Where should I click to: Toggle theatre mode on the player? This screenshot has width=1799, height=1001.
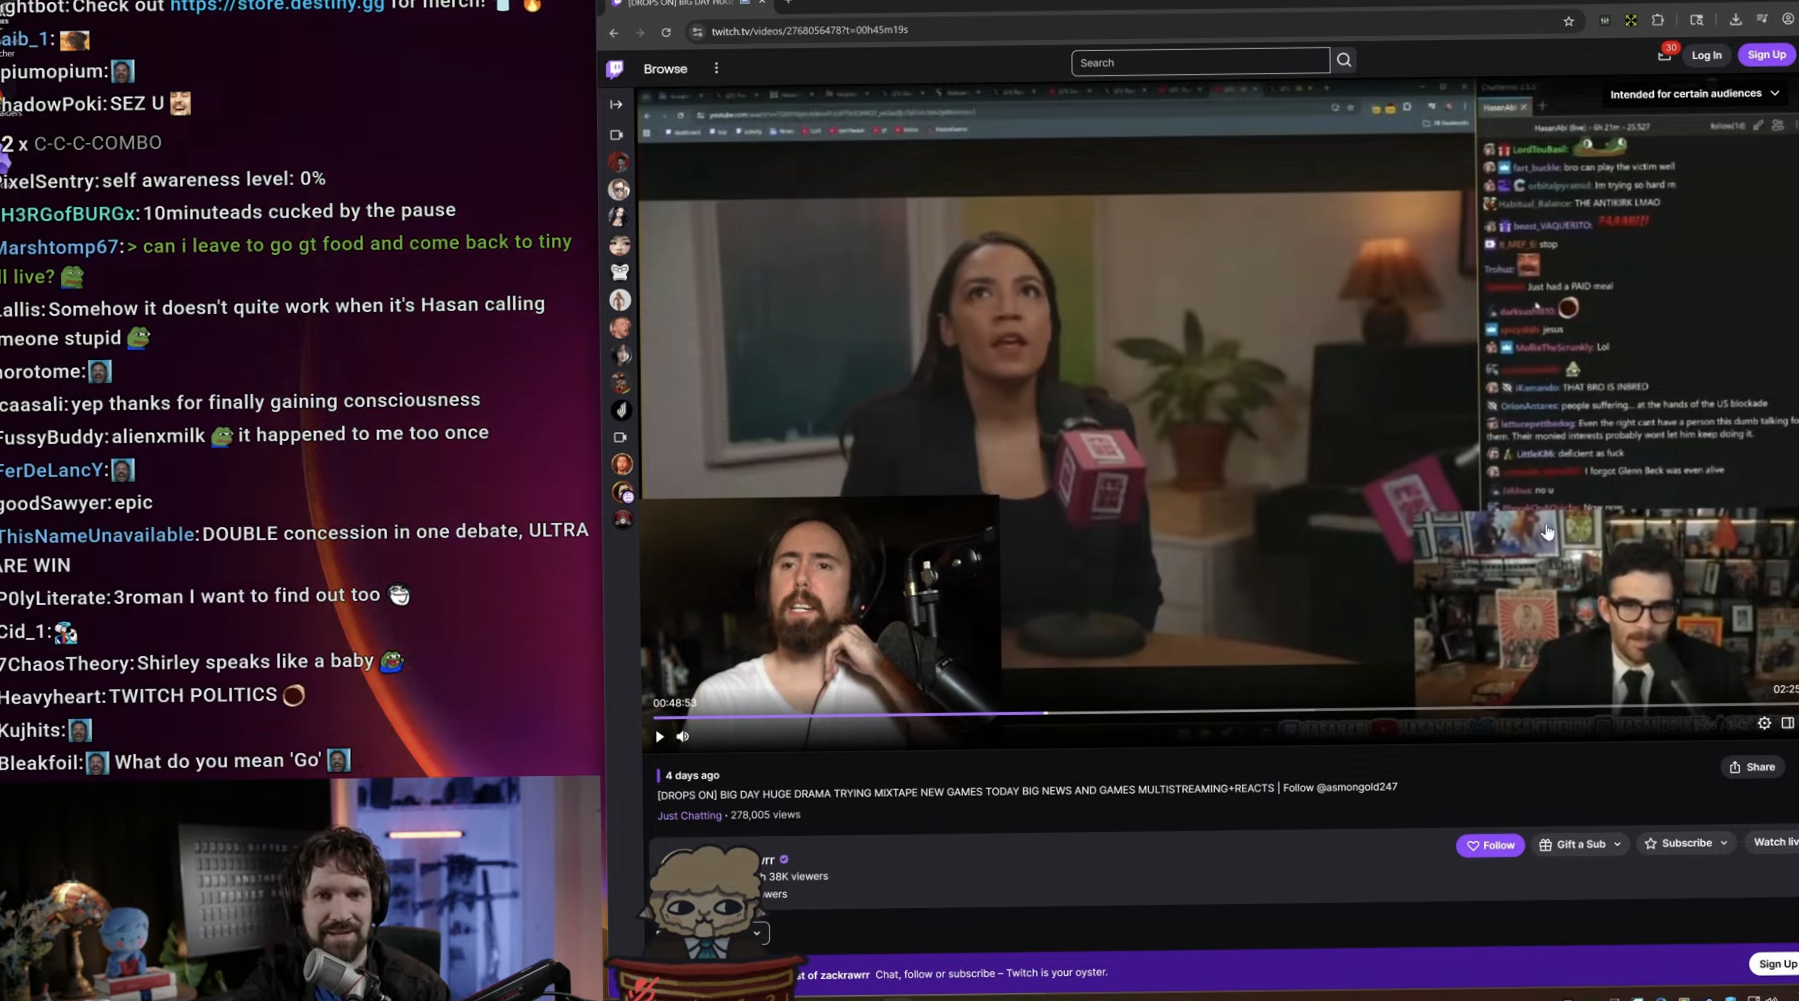[x=1787, y=722]
